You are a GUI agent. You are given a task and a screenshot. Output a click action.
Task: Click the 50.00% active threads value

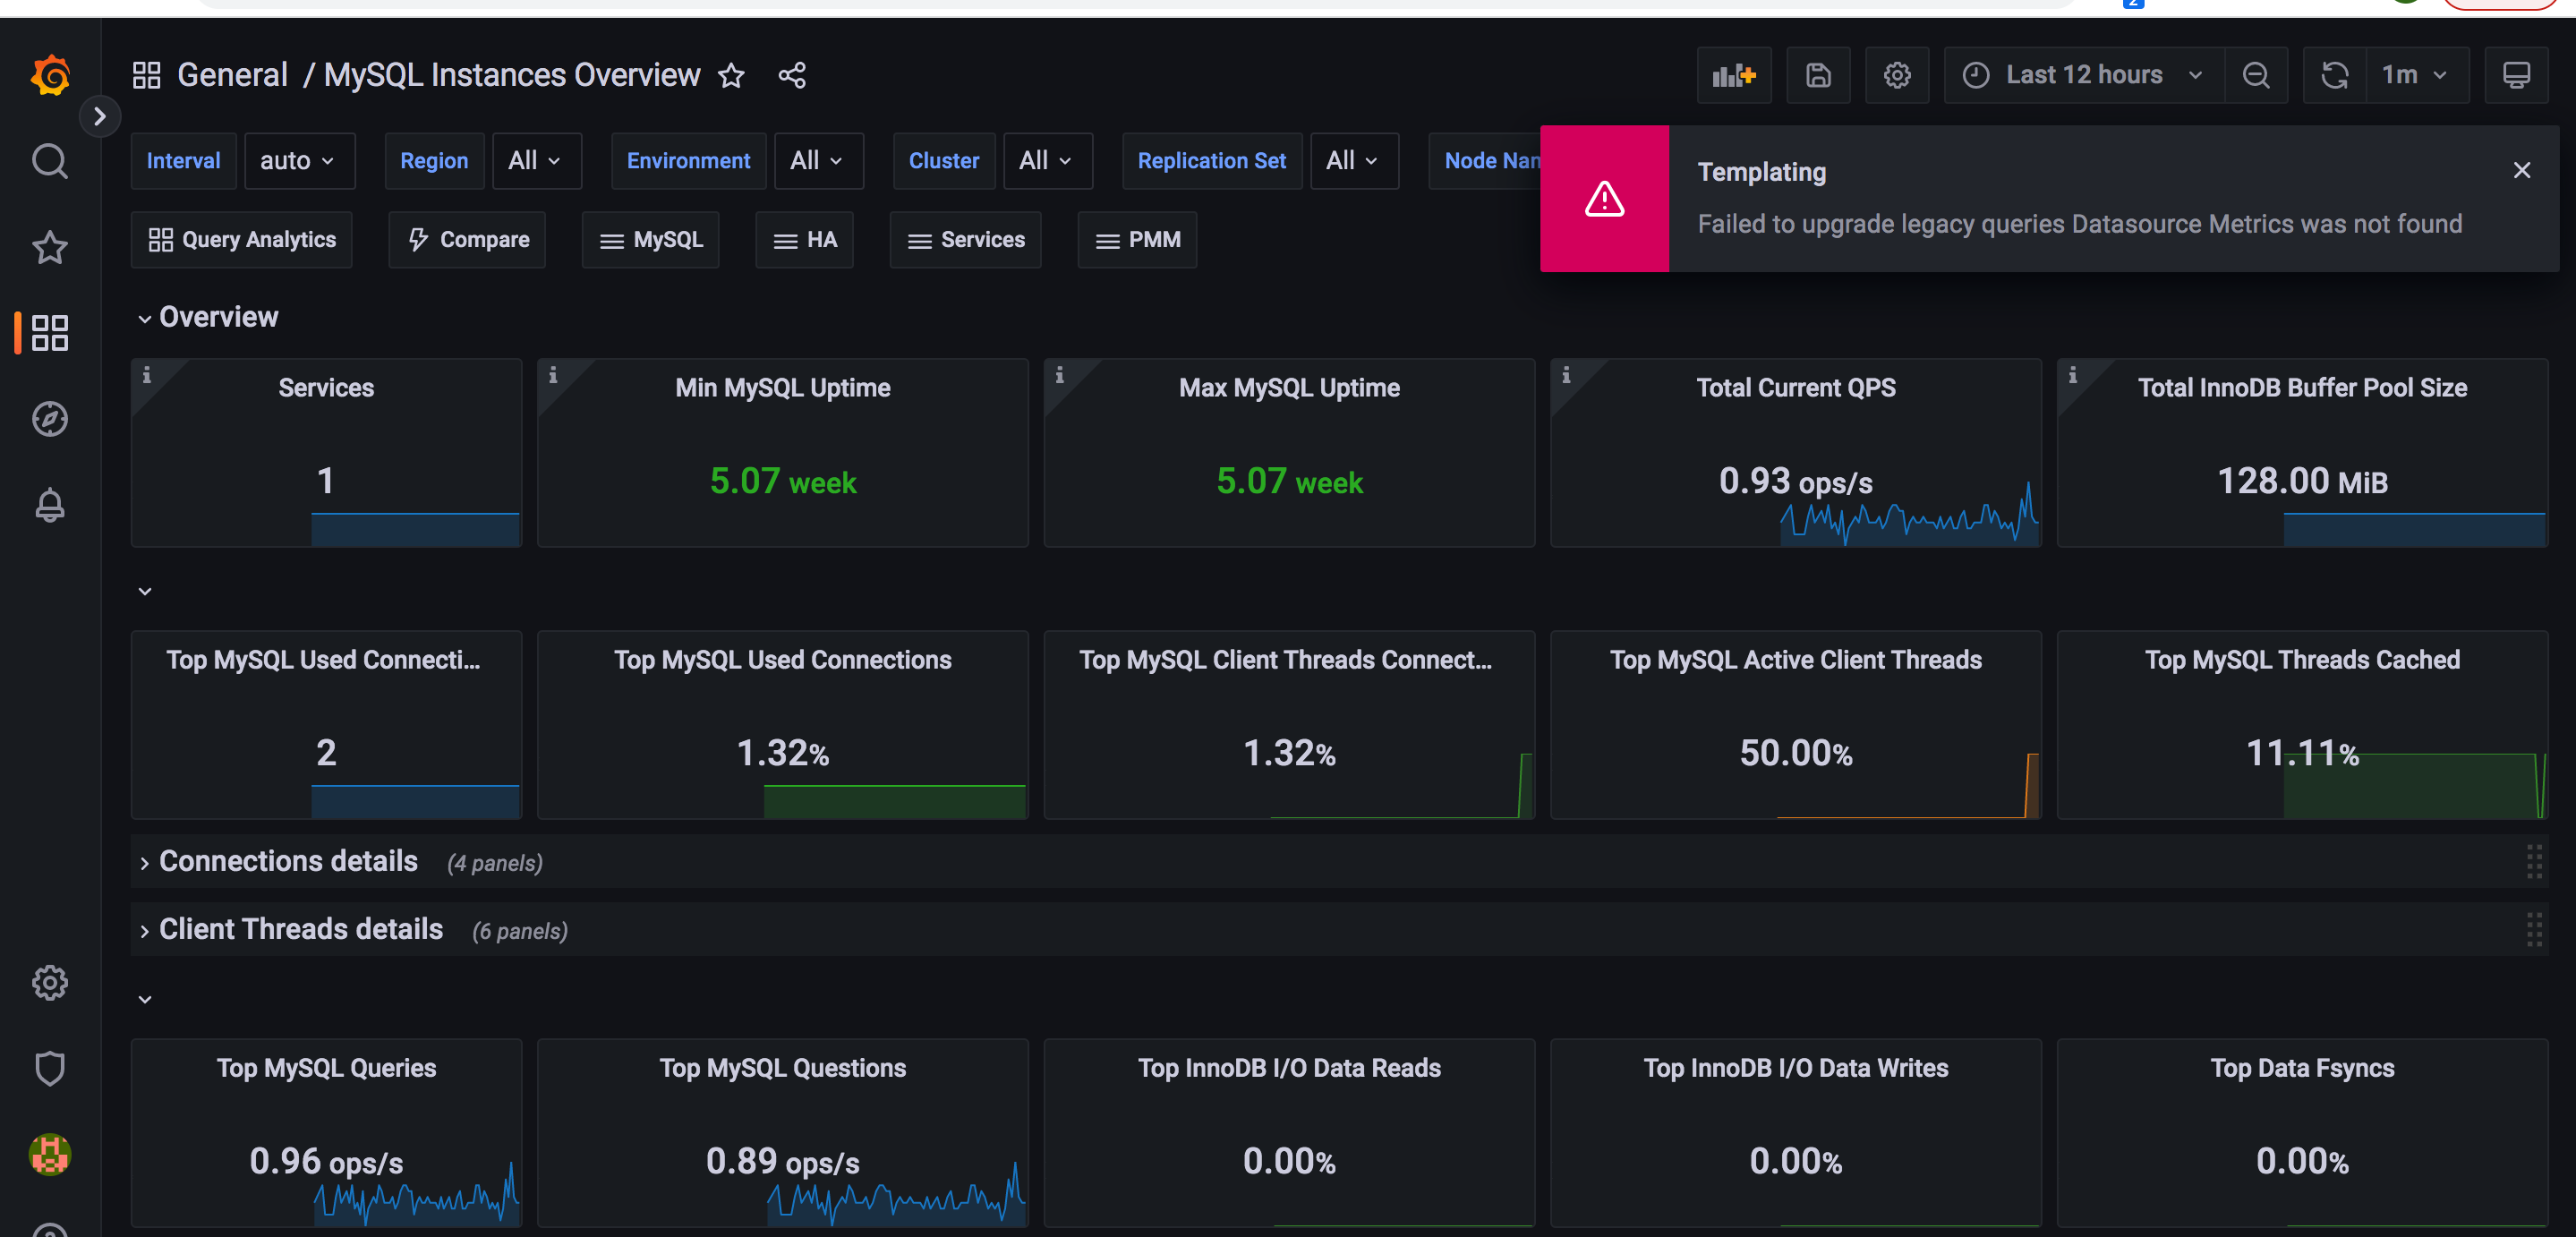(x=1796, y=753)
